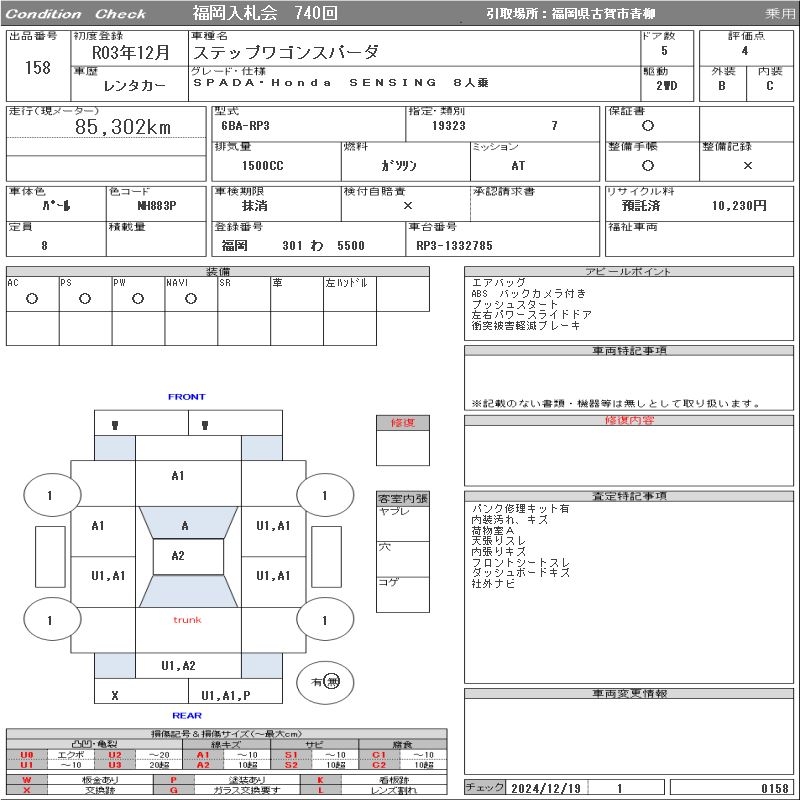Click fuel type ガソリン
This screenshot has width=800, height=800.
(399, 166)
